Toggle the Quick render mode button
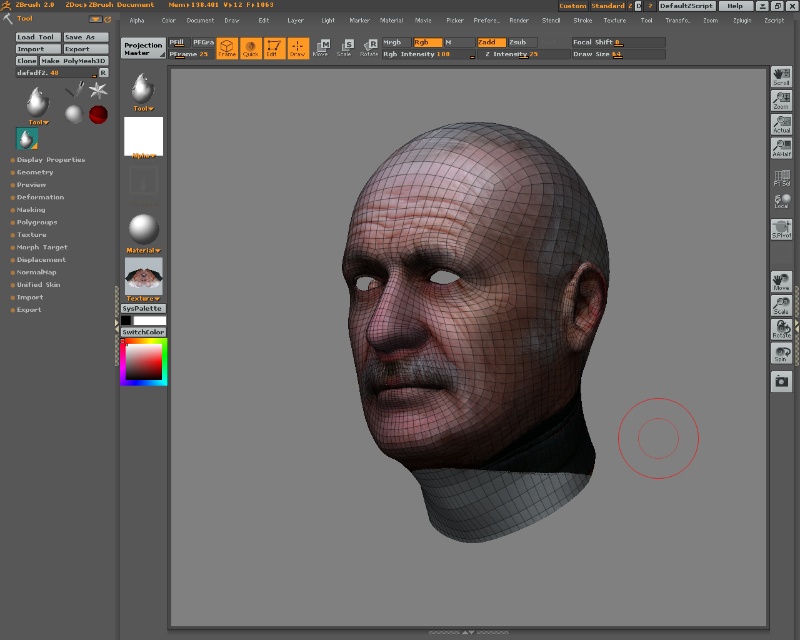 (251, 48)
